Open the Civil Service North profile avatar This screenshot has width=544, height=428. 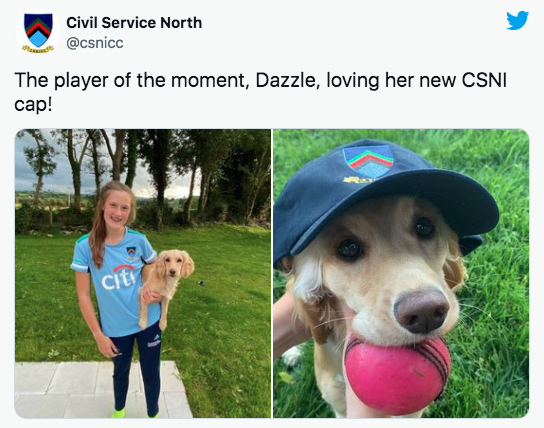click(x=38, y=32)
